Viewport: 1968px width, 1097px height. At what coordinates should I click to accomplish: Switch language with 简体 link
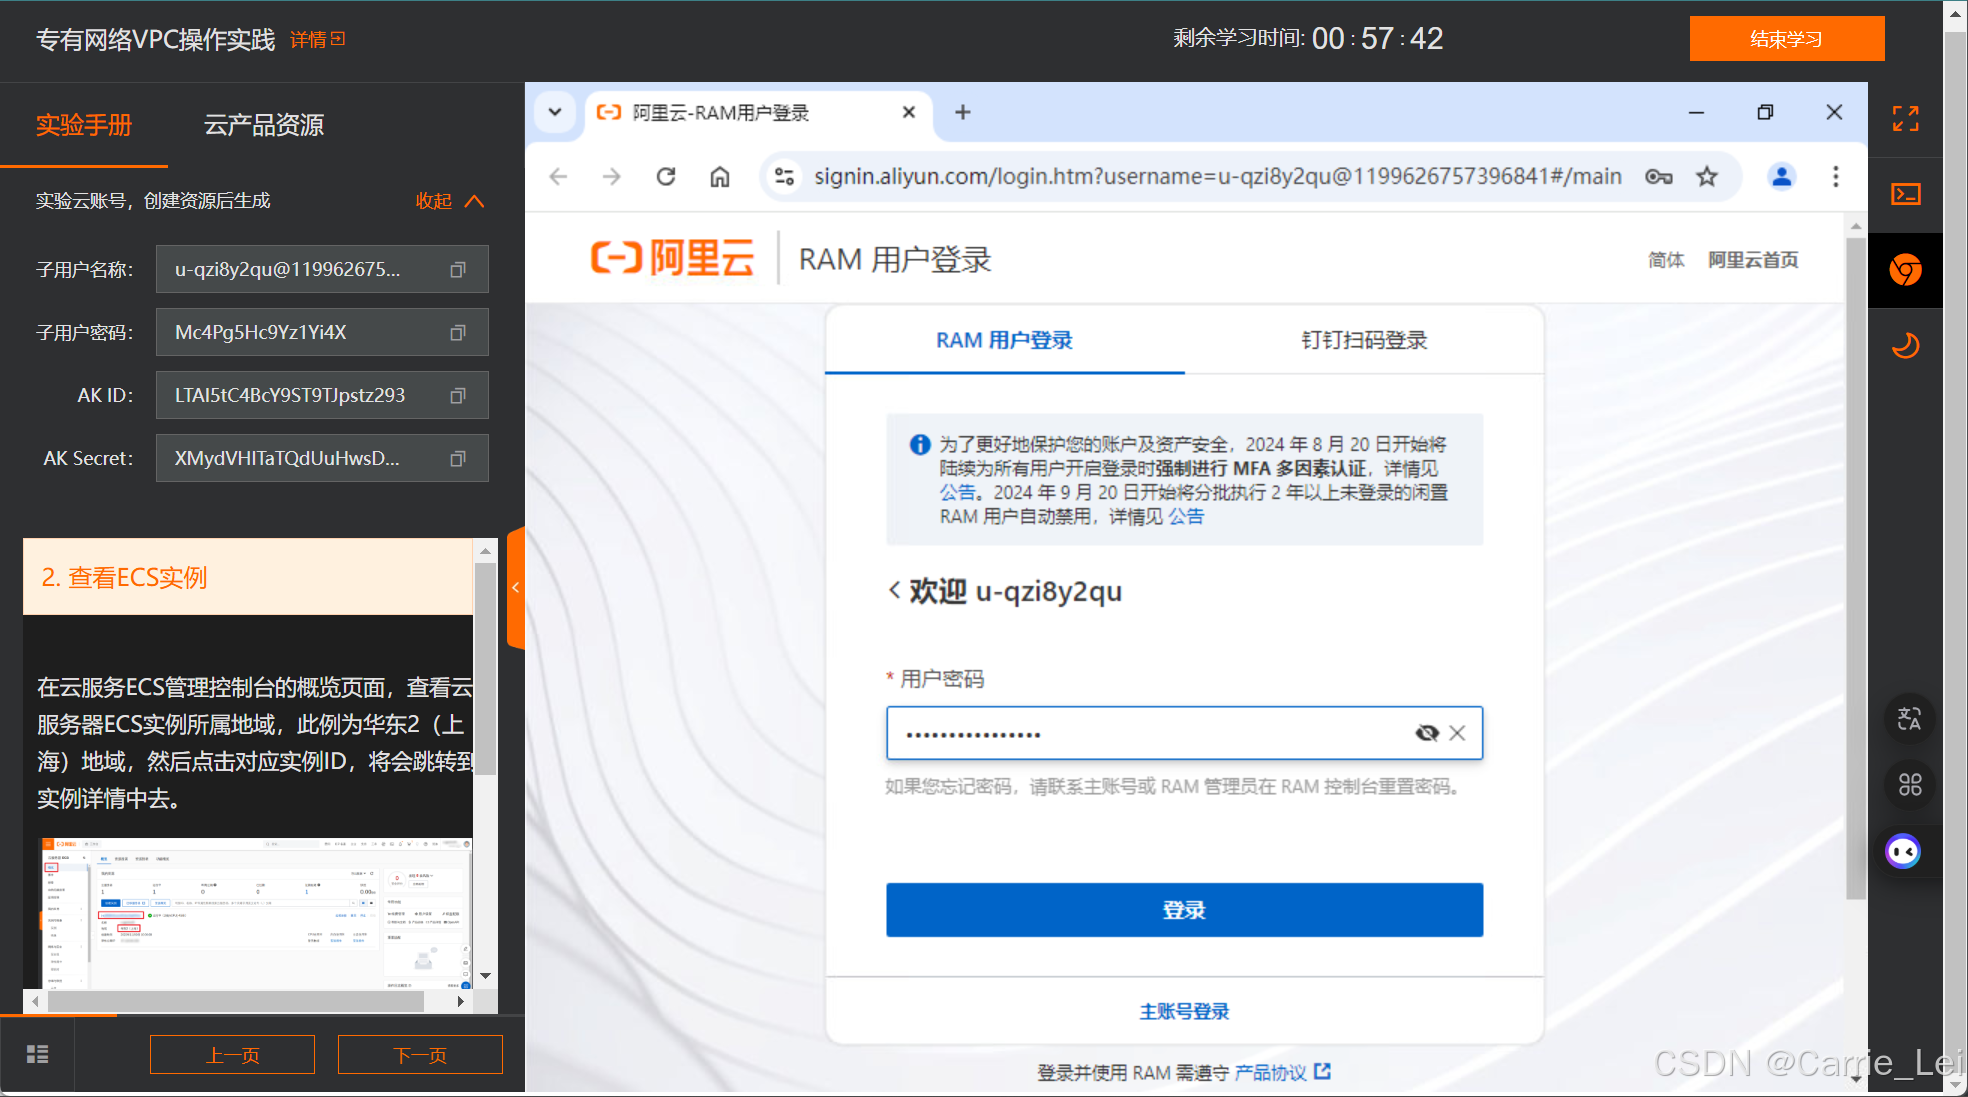pos(1666,260)
